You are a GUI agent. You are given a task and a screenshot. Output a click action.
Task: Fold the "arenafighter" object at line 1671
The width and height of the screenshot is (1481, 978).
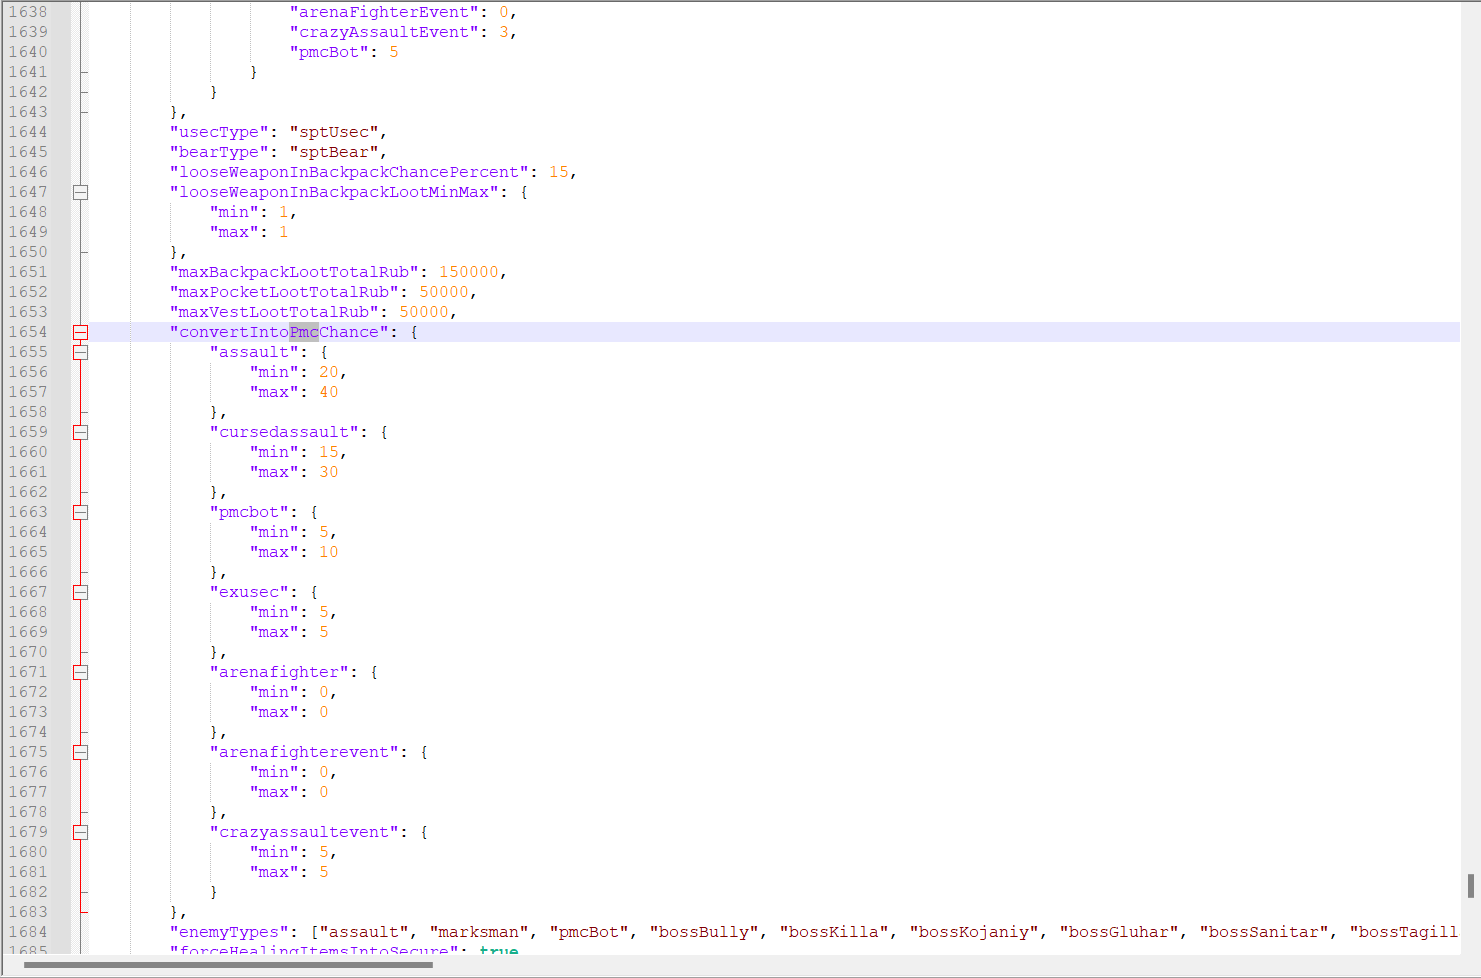pyautogui.click(x=81, y=672)
